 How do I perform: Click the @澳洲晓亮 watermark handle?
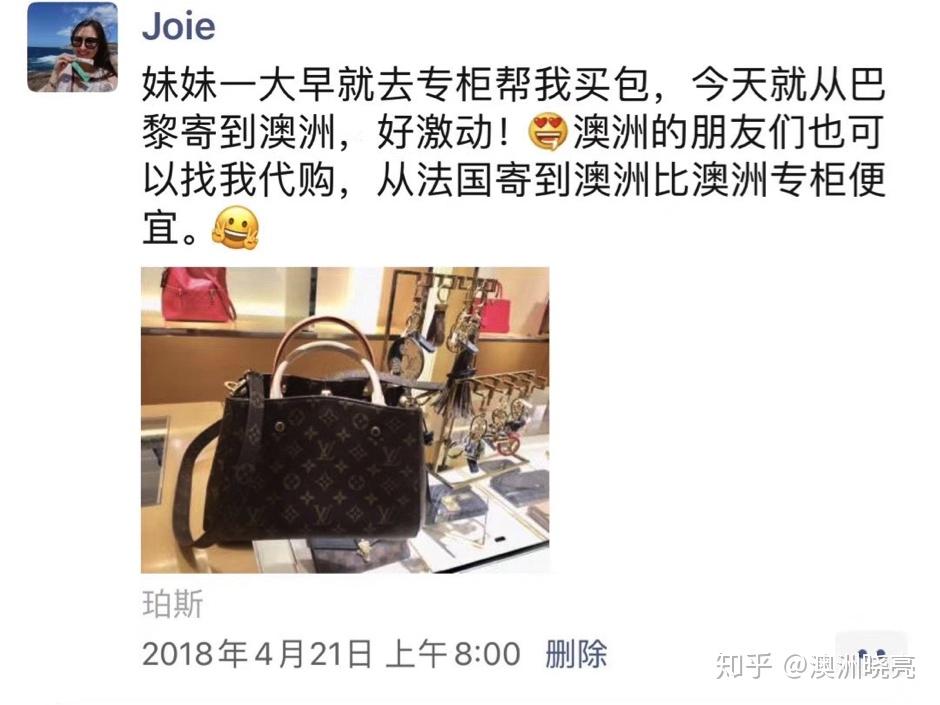(849, 666)
